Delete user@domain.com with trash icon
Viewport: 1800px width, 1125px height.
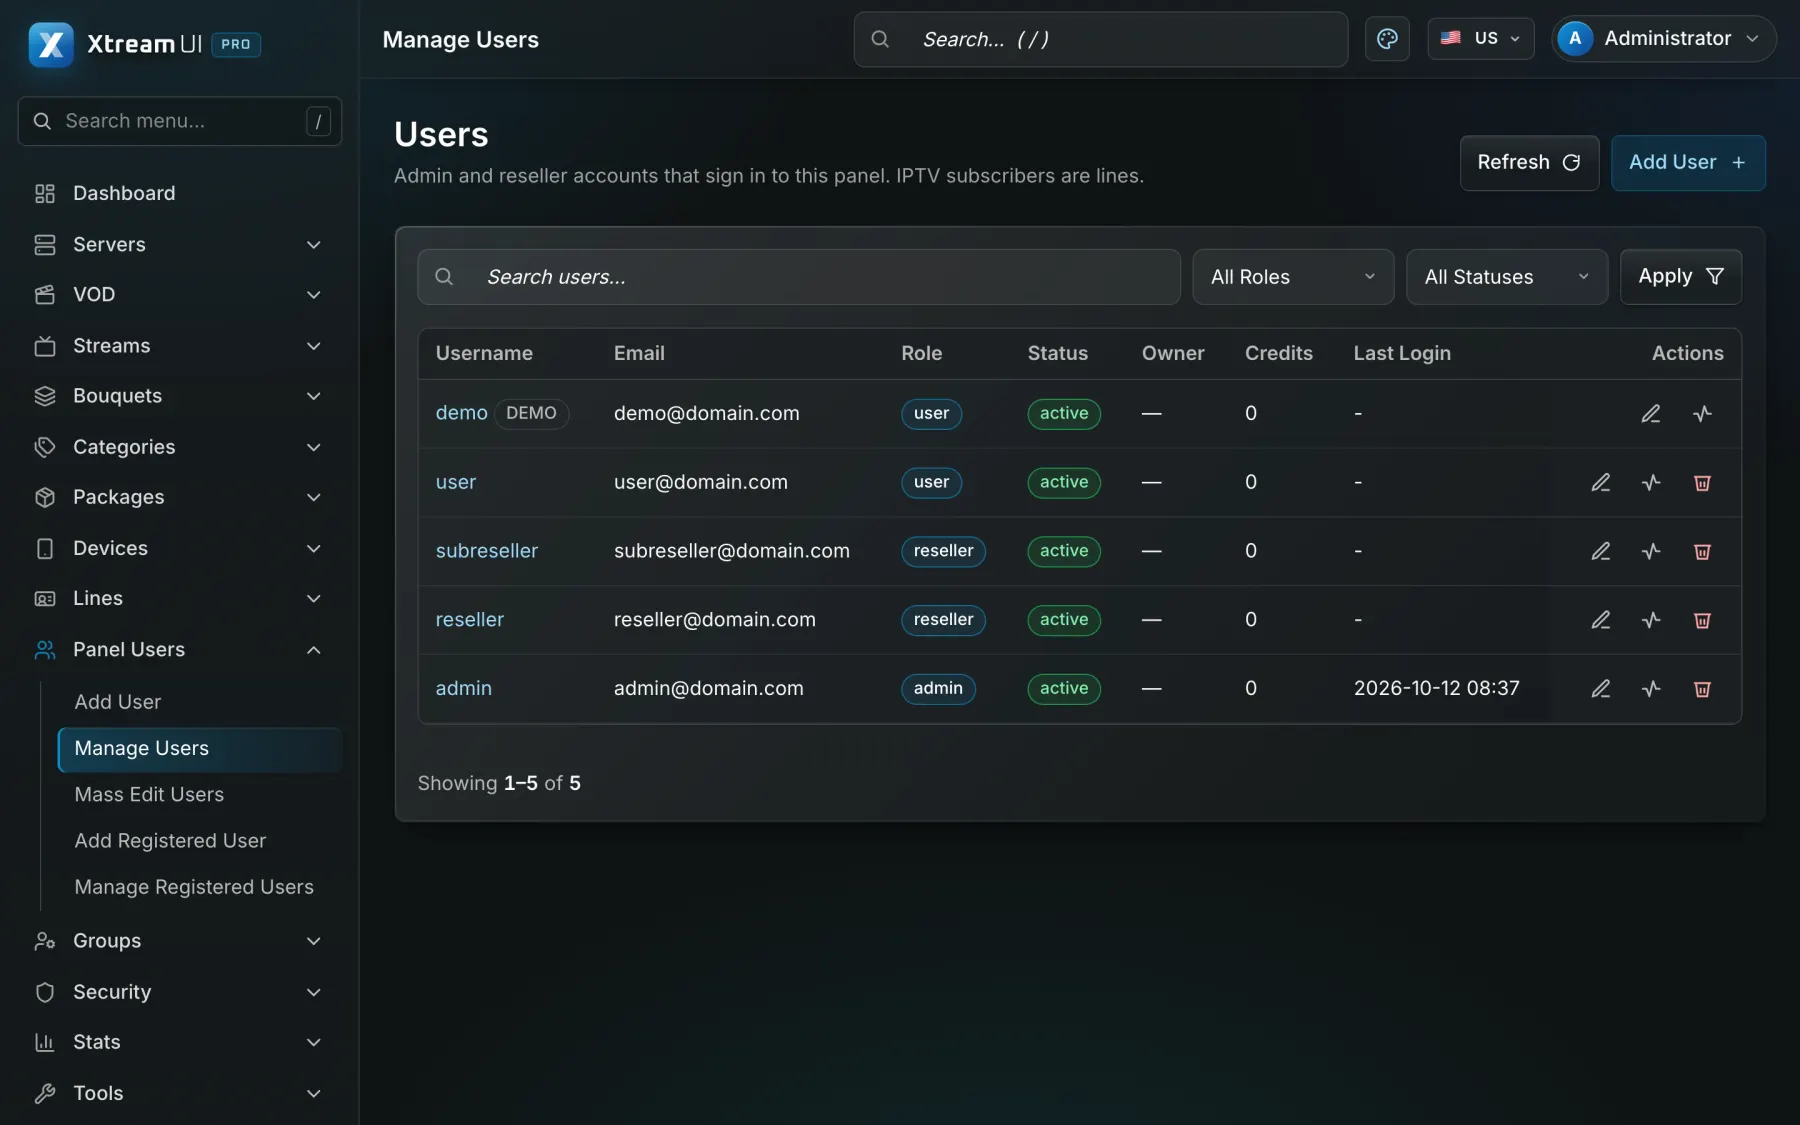[x=1702, y=483]
